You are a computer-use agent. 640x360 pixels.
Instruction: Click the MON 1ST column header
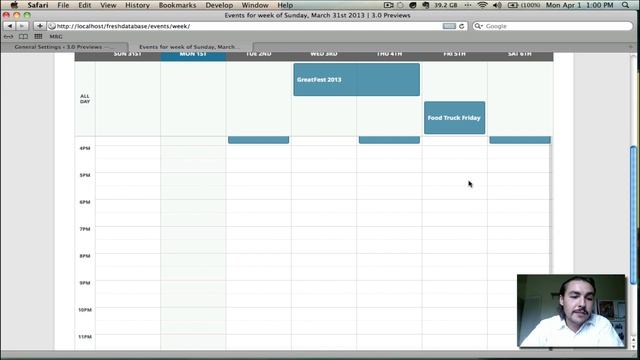(193, 55)
